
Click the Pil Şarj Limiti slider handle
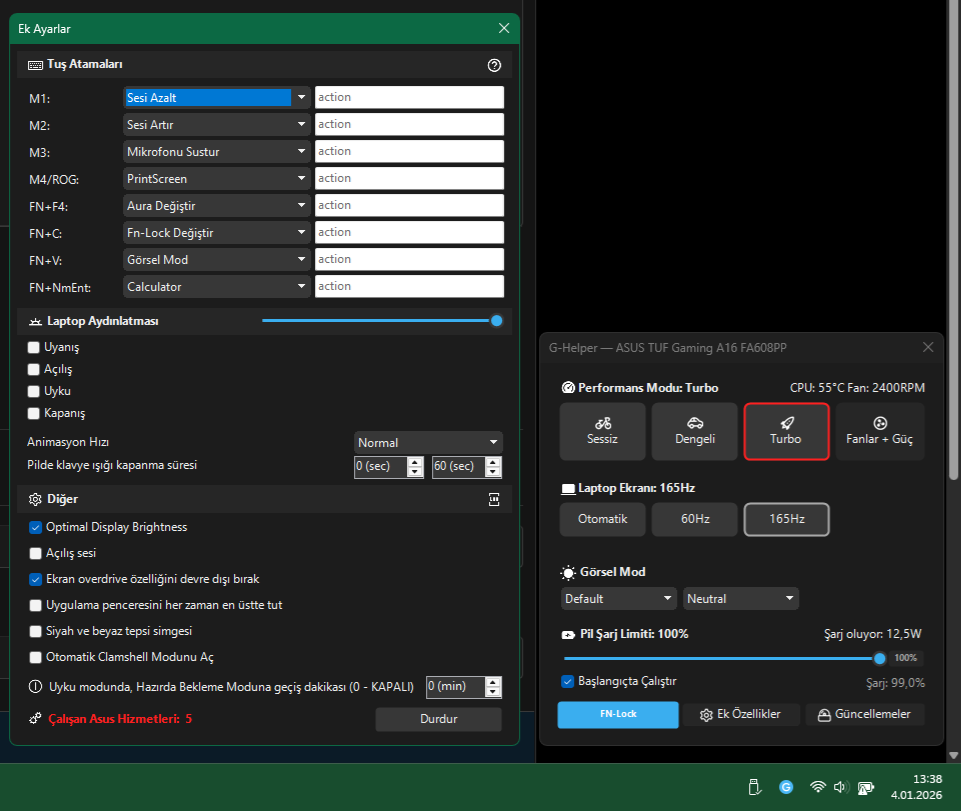point(879,658)
